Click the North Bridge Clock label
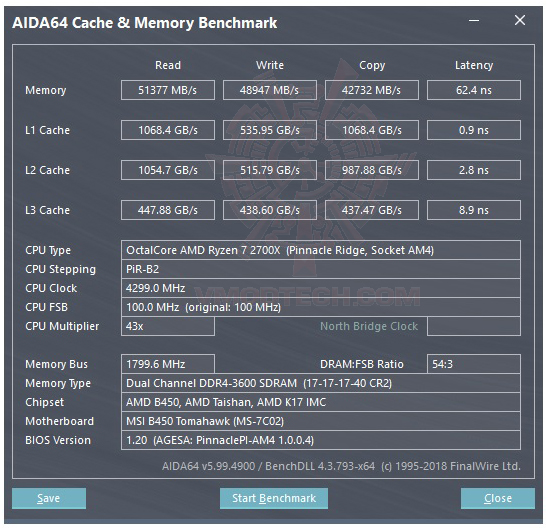The width and height of the screenshot is (549, 528). pyautogui.click(x=369, y=326)
